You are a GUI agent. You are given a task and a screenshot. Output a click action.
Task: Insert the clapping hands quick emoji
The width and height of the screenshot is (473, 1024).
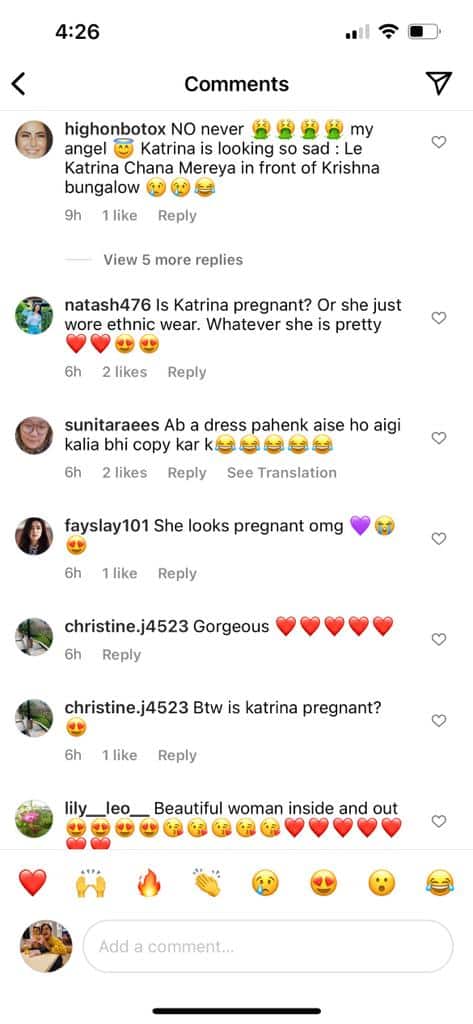pyautogui.click(x=207, y=883)
